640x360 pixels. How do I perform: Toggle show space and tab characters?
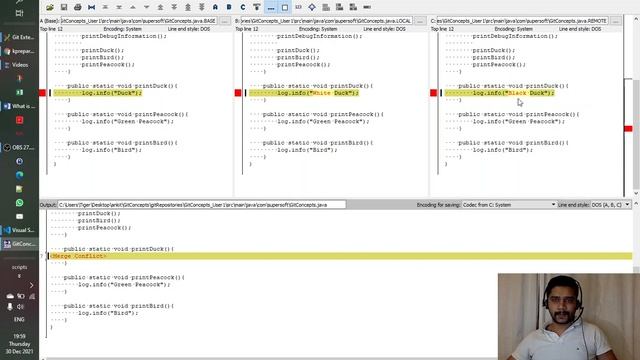[271, 7]
